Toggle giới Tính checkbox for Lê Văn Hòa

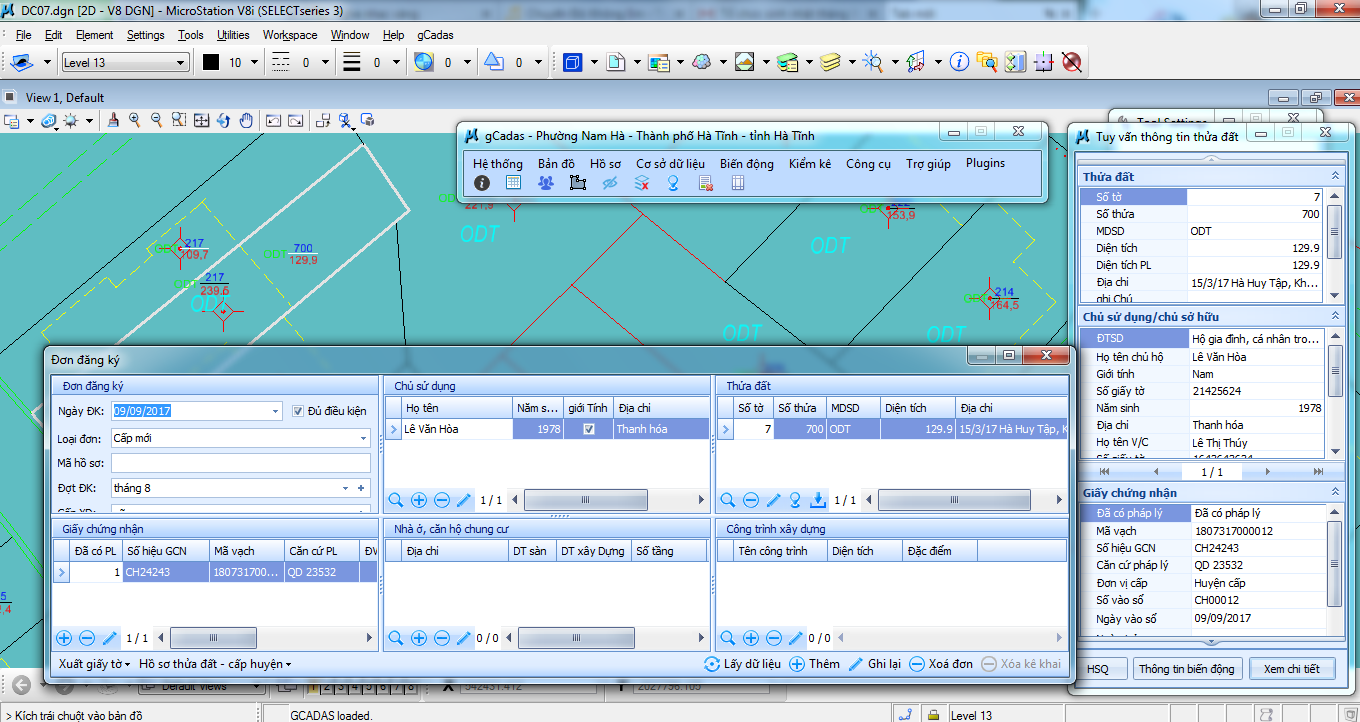pyautogui.click(x=589, y=429)
